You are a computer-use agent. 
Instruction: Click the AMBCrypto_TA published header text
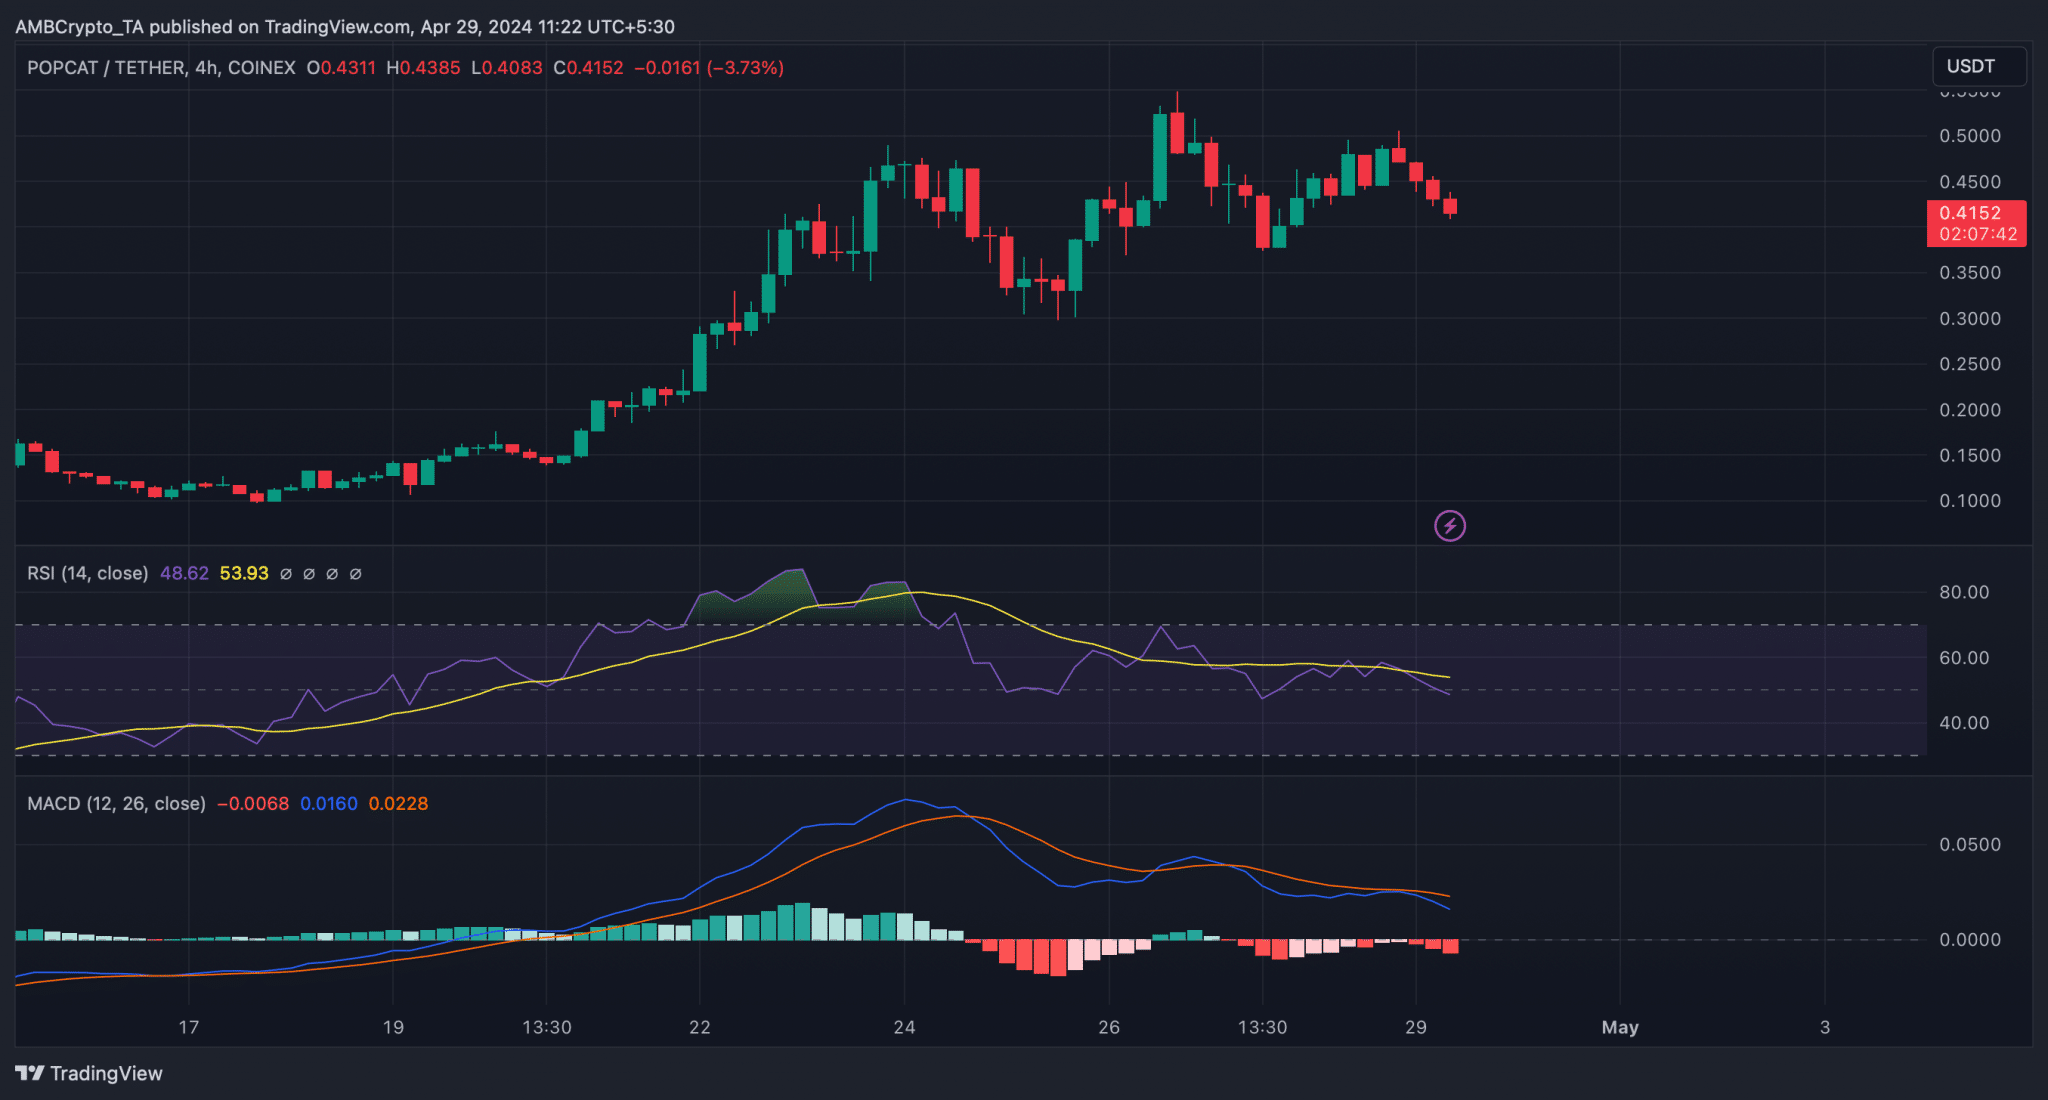345,27
